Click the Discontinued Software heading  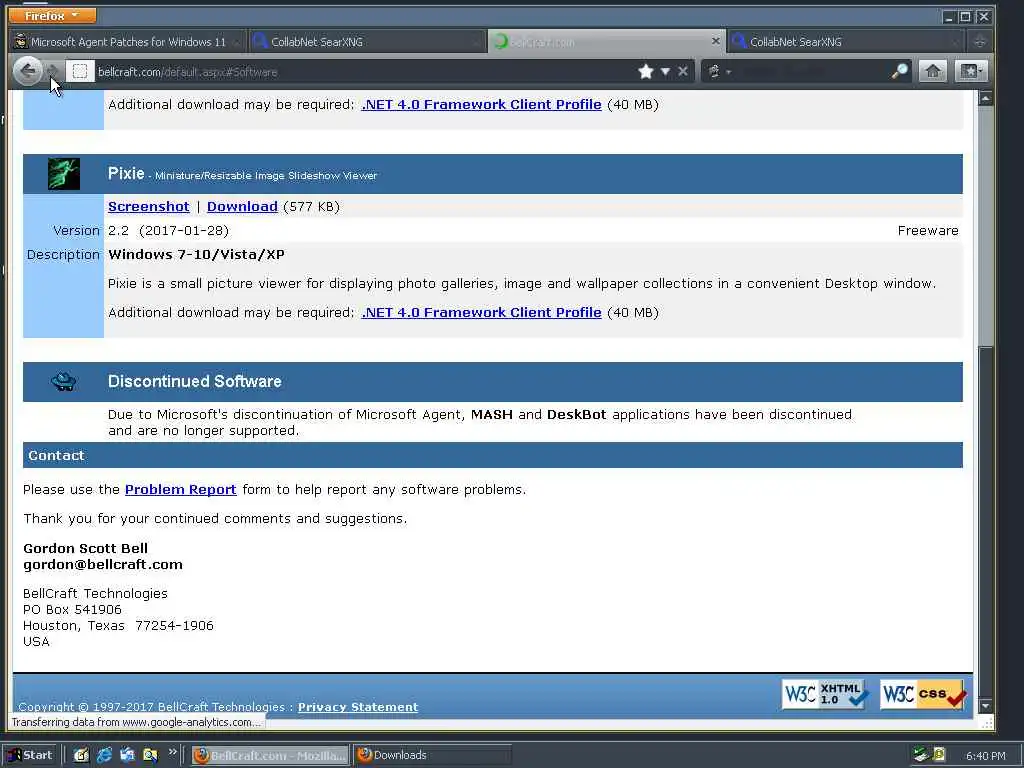click(195, 381)
